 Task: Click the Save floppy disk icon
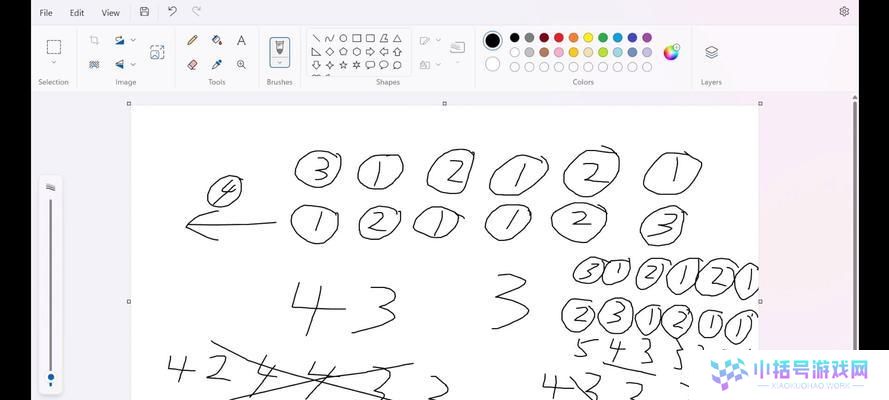pos(145,12)
